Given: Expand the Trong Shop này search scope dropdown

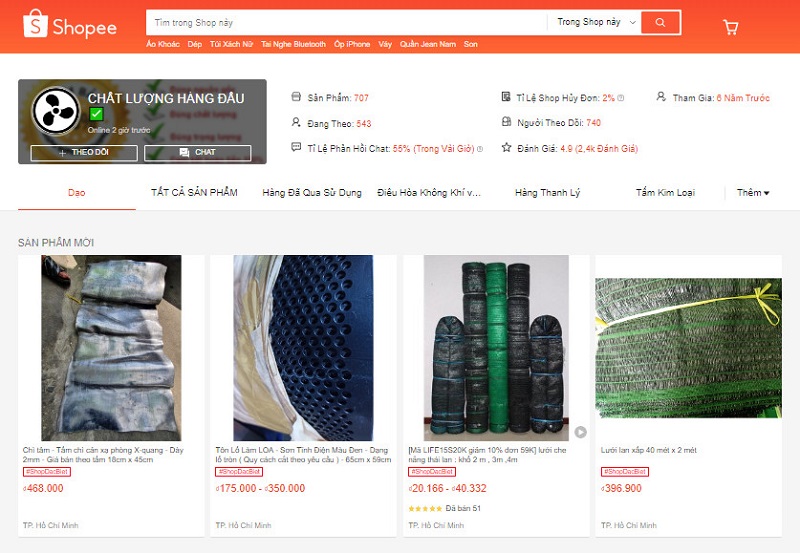Looking at the screenshot, I should (595, 22).
